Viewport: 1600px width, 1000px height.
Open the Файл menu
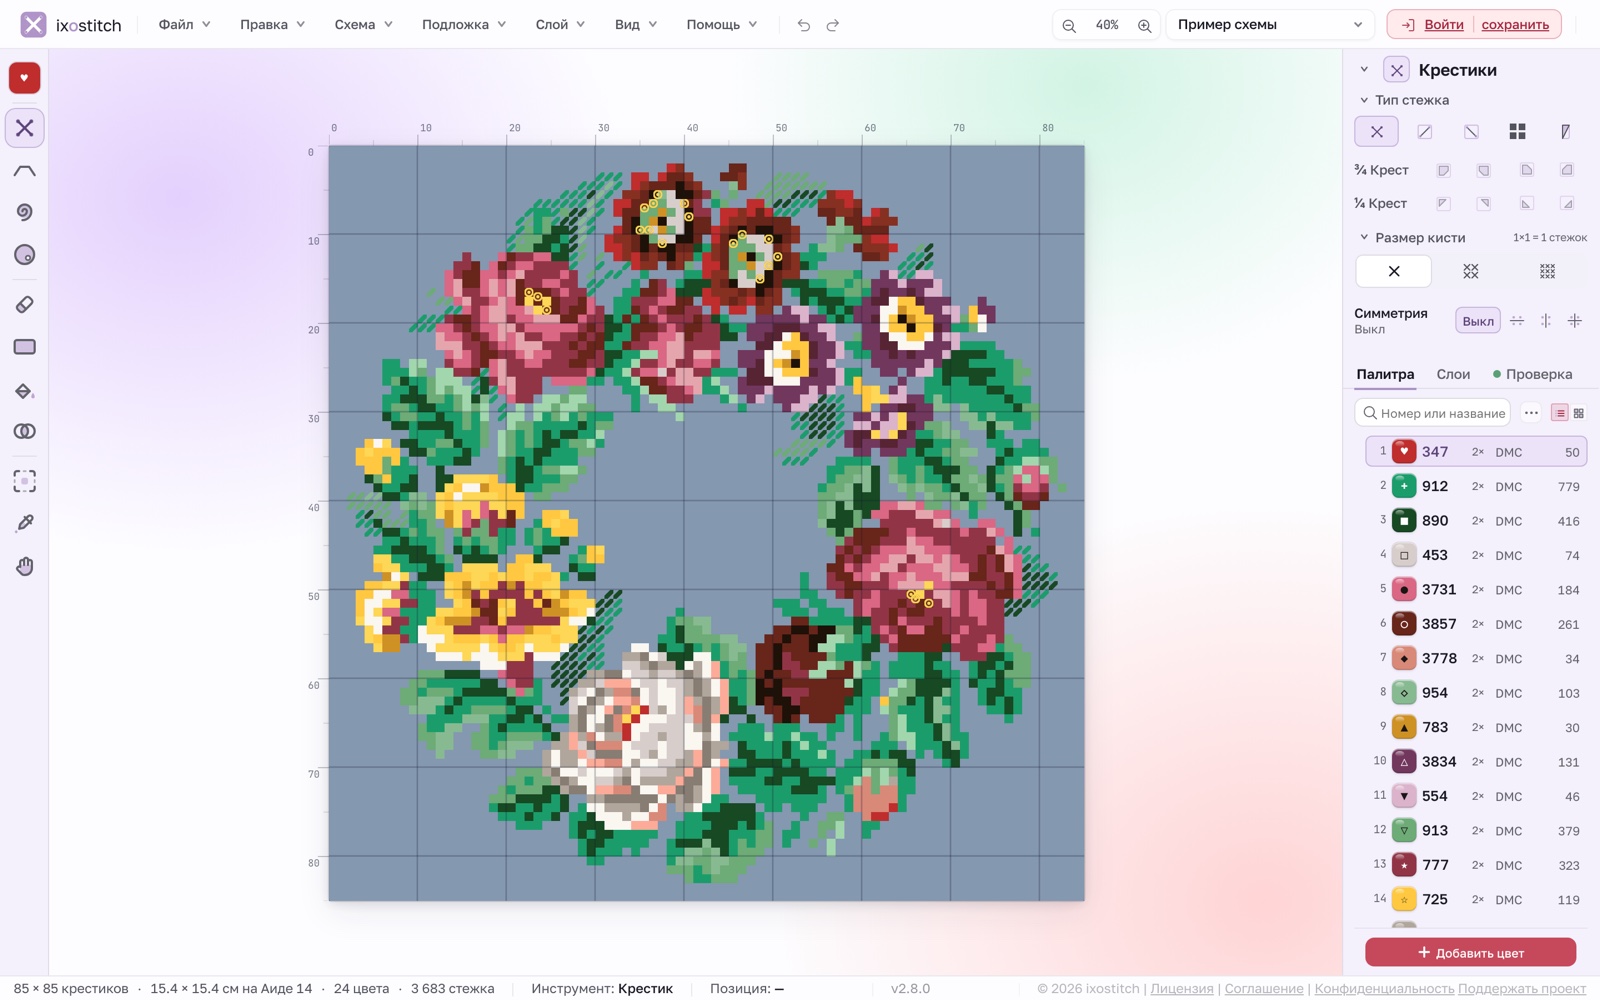point(184,25)
